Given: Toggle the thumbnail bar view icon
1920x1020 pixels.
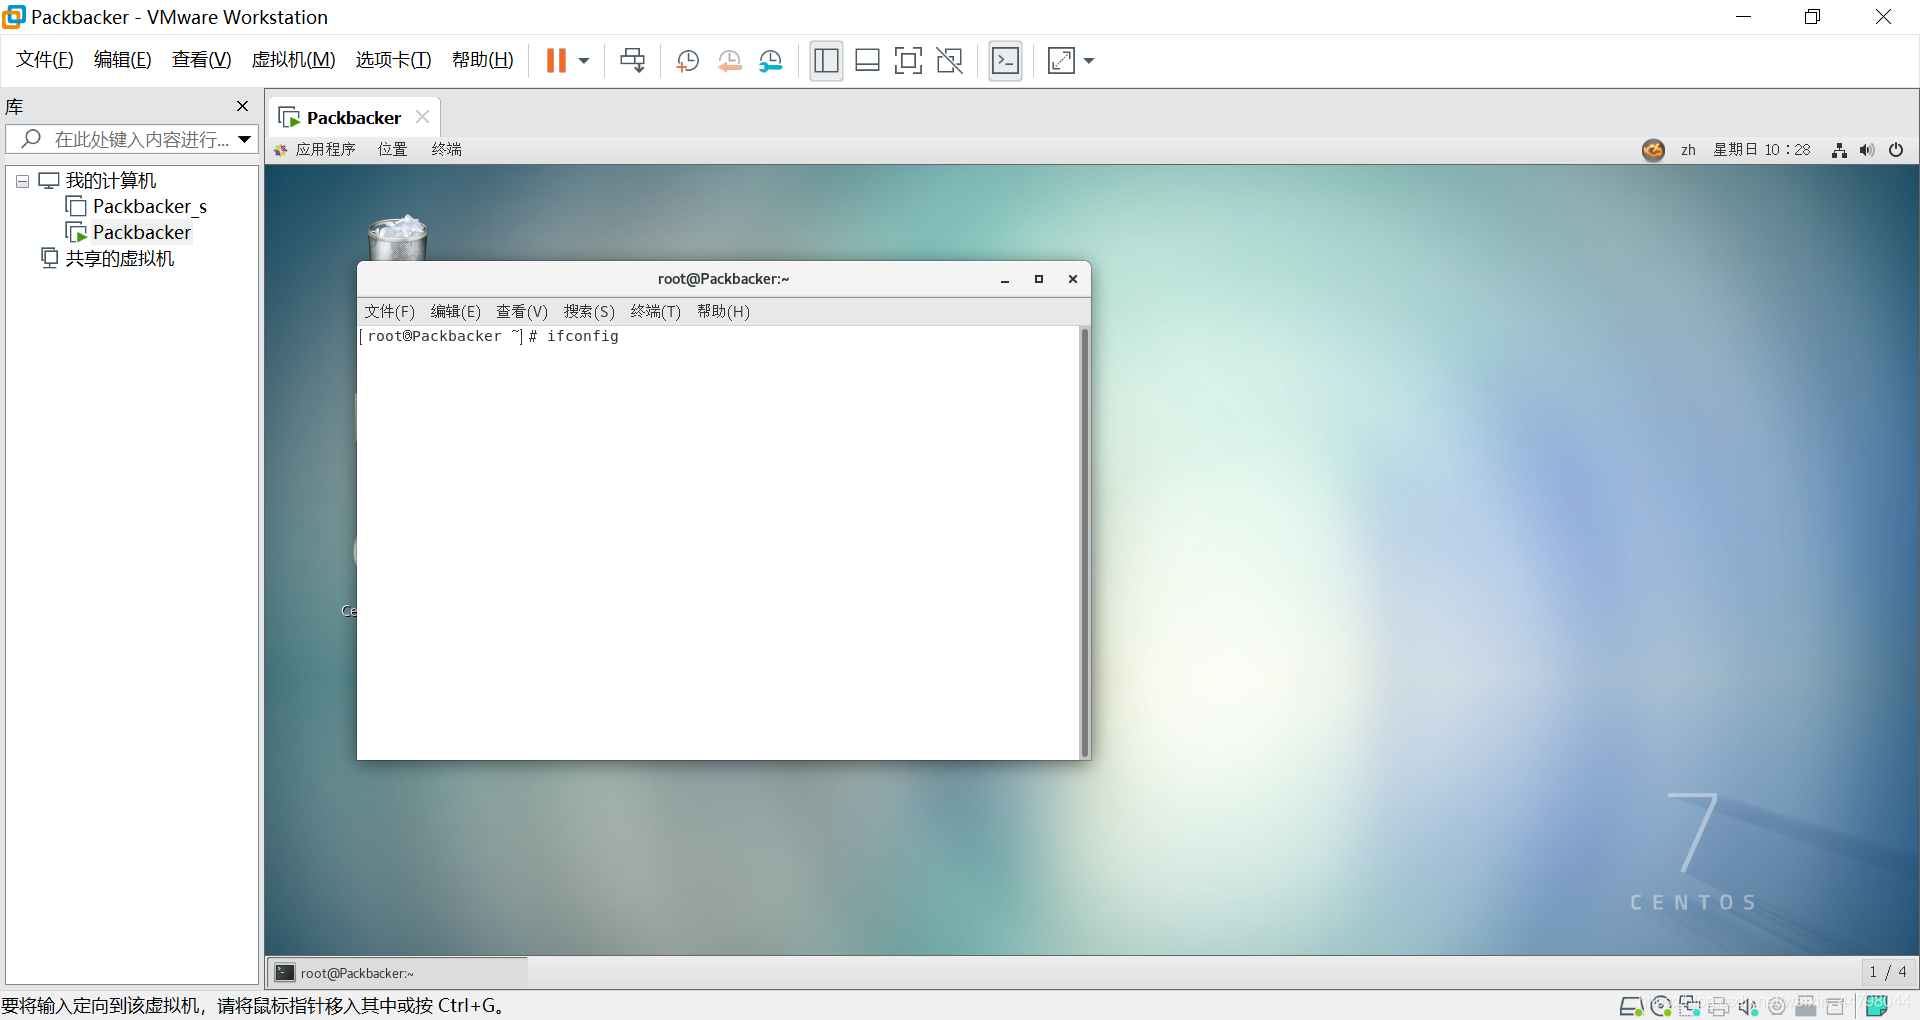Looking at the screenshot, I should point(867,61).
